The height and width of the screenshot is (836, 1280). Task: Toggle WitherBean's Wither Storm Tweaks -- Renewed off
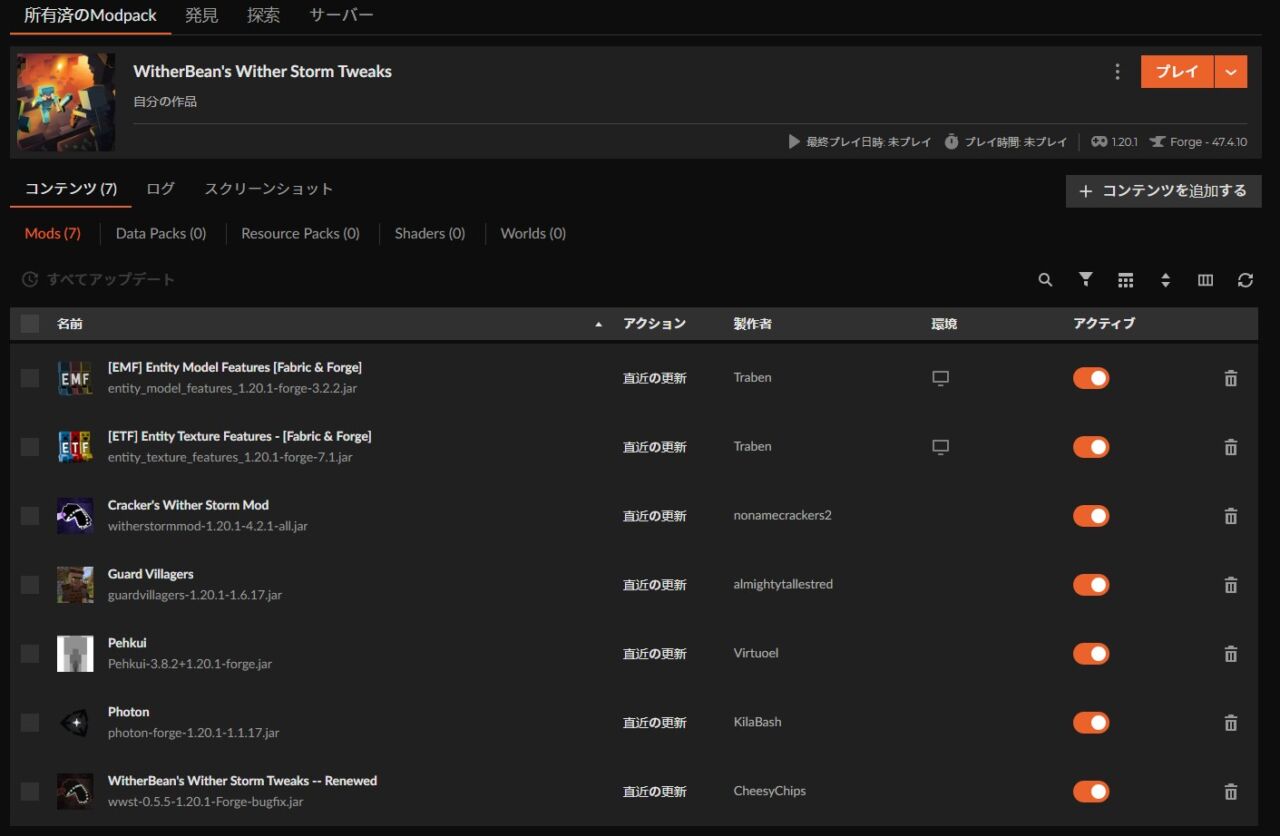pos(1091,792)
